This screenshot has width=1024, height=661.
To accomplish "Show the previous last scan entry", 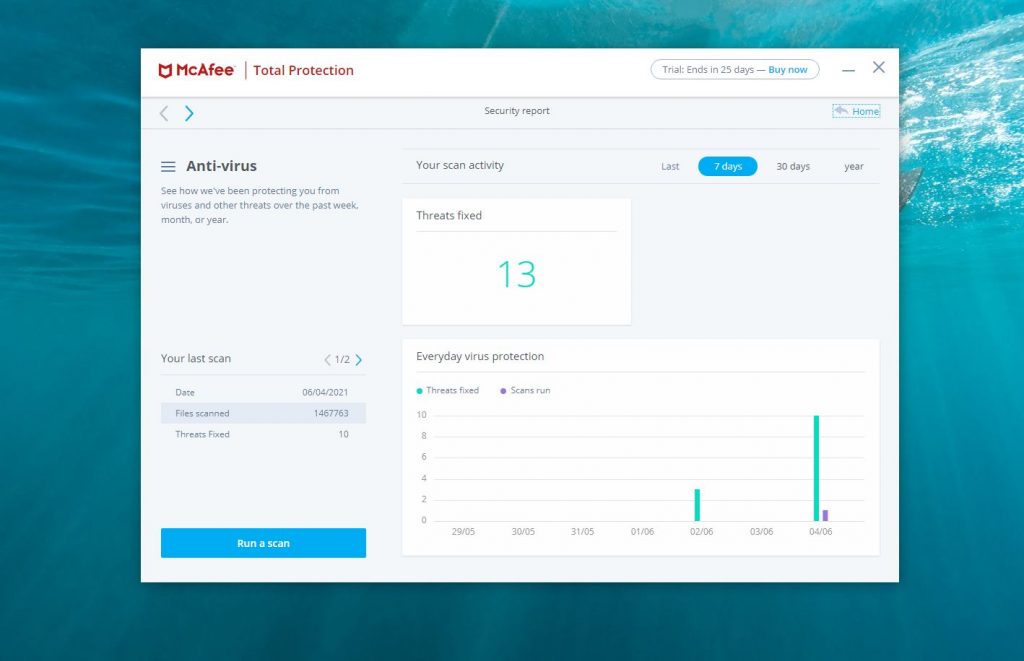I will [327, 360].
